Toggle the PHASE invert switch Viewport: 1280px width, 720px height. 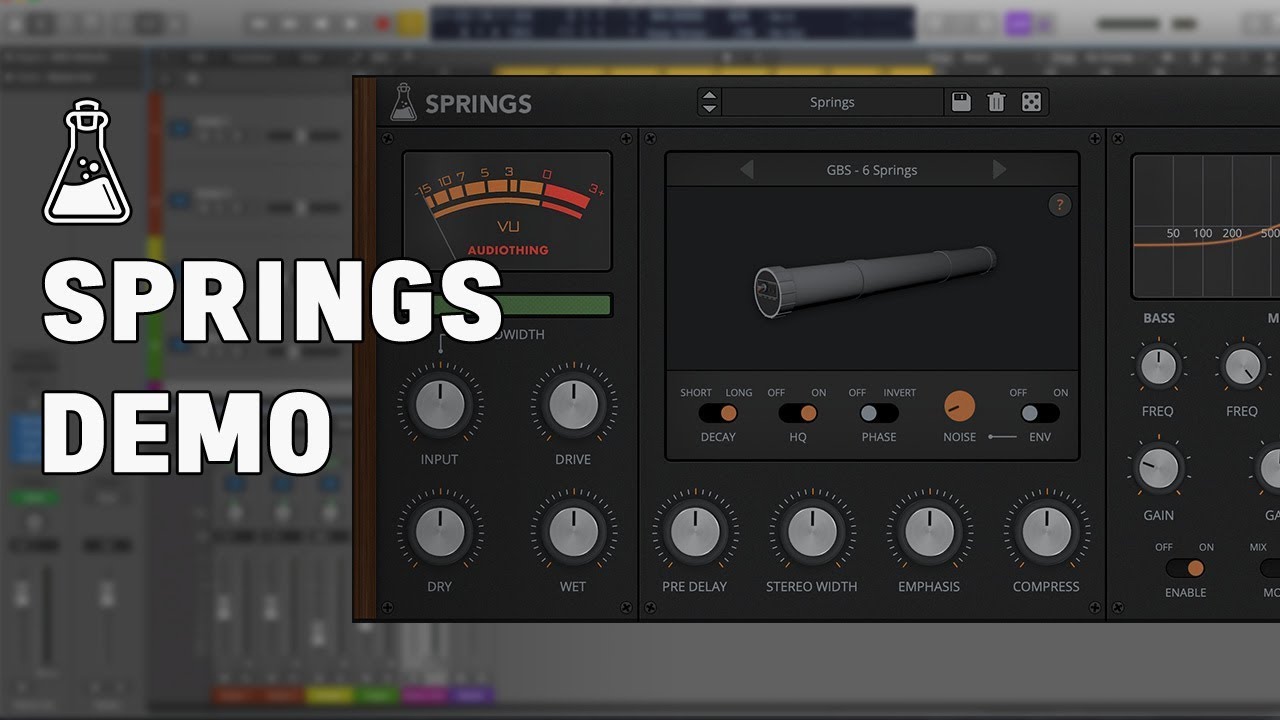pyautogui.click(x=879, y=413)
